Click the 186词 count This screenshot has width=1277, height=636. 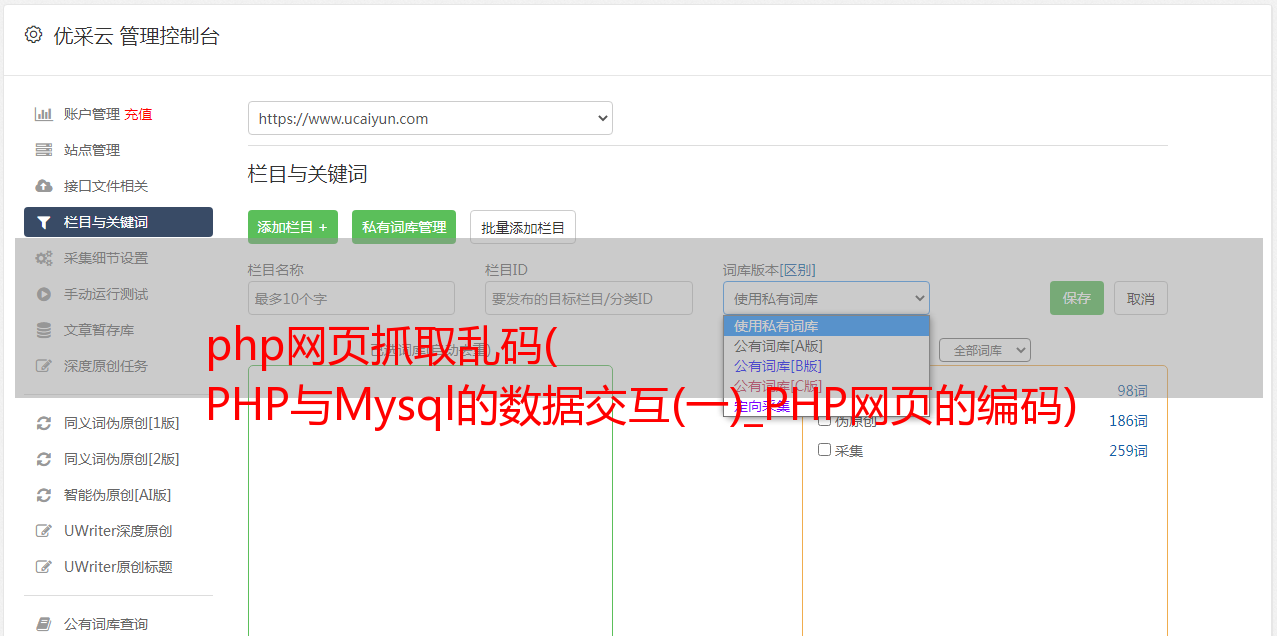pyautogui.click(x=1128, y=421)
